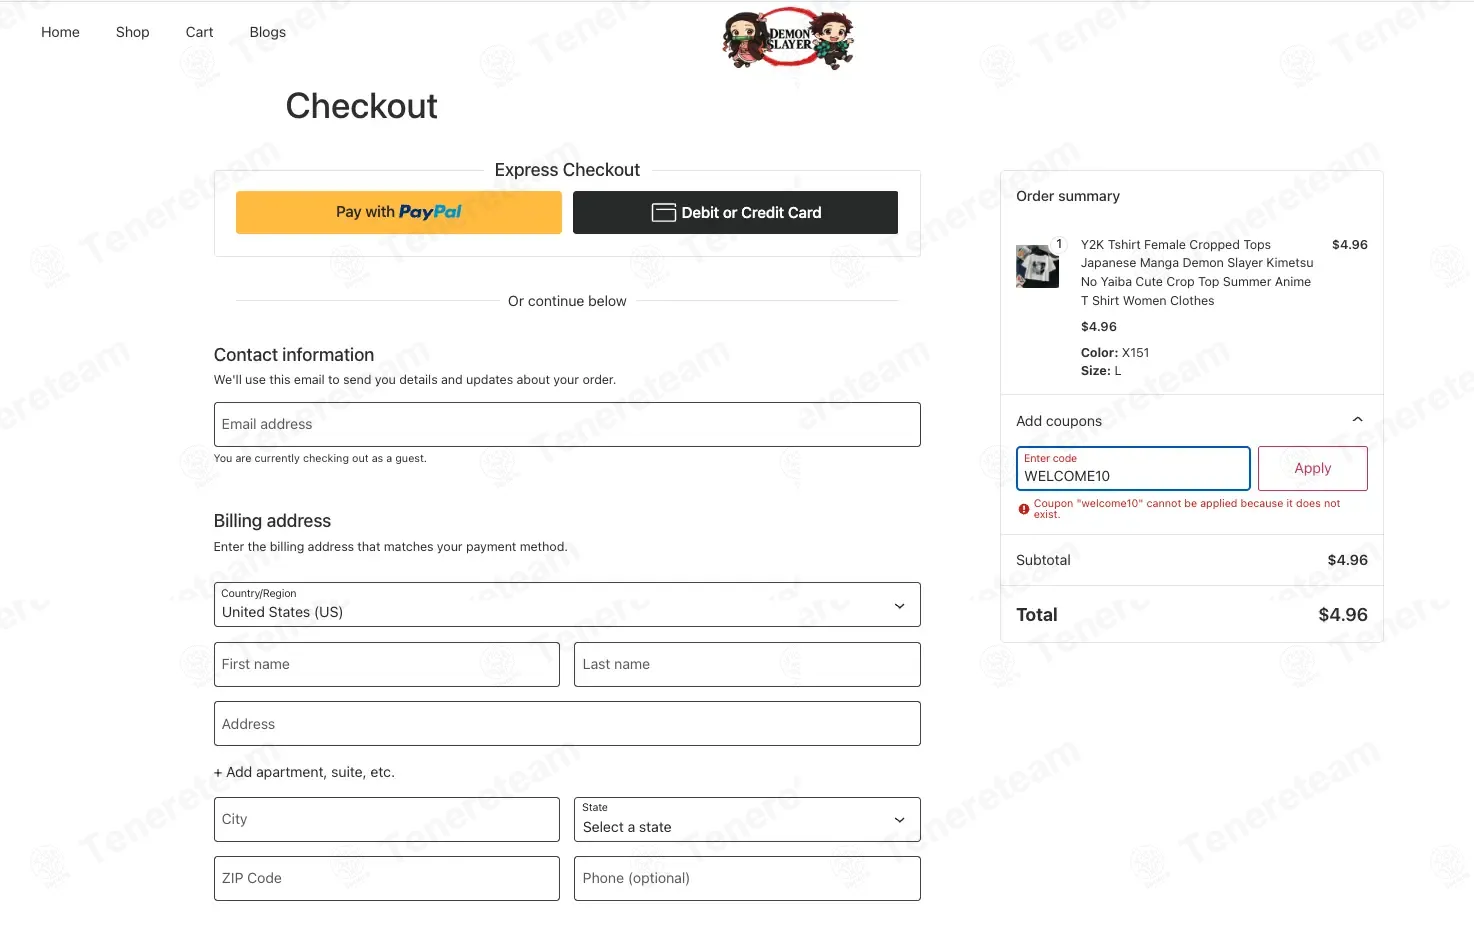Click the First name field
The width and height of the screenshot is (1474, 938).
pyautogui.click(x=387, y=664)
